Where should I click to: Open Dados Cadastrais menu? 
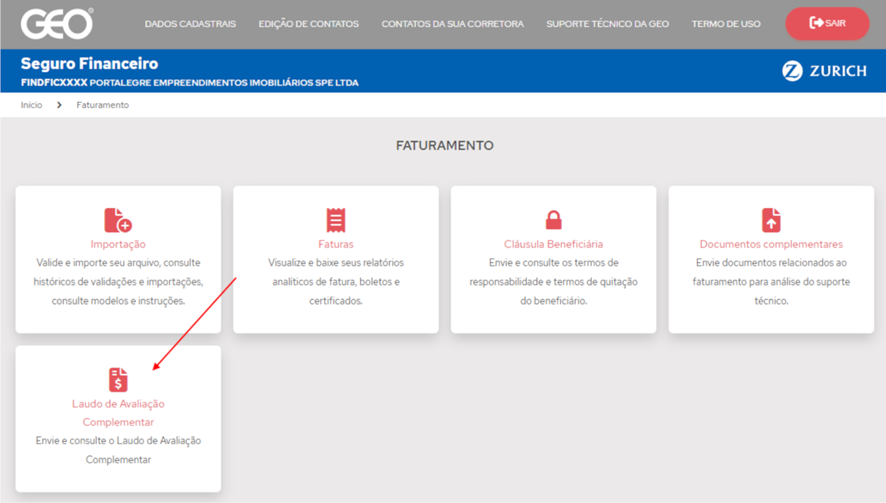pos(190,24)
